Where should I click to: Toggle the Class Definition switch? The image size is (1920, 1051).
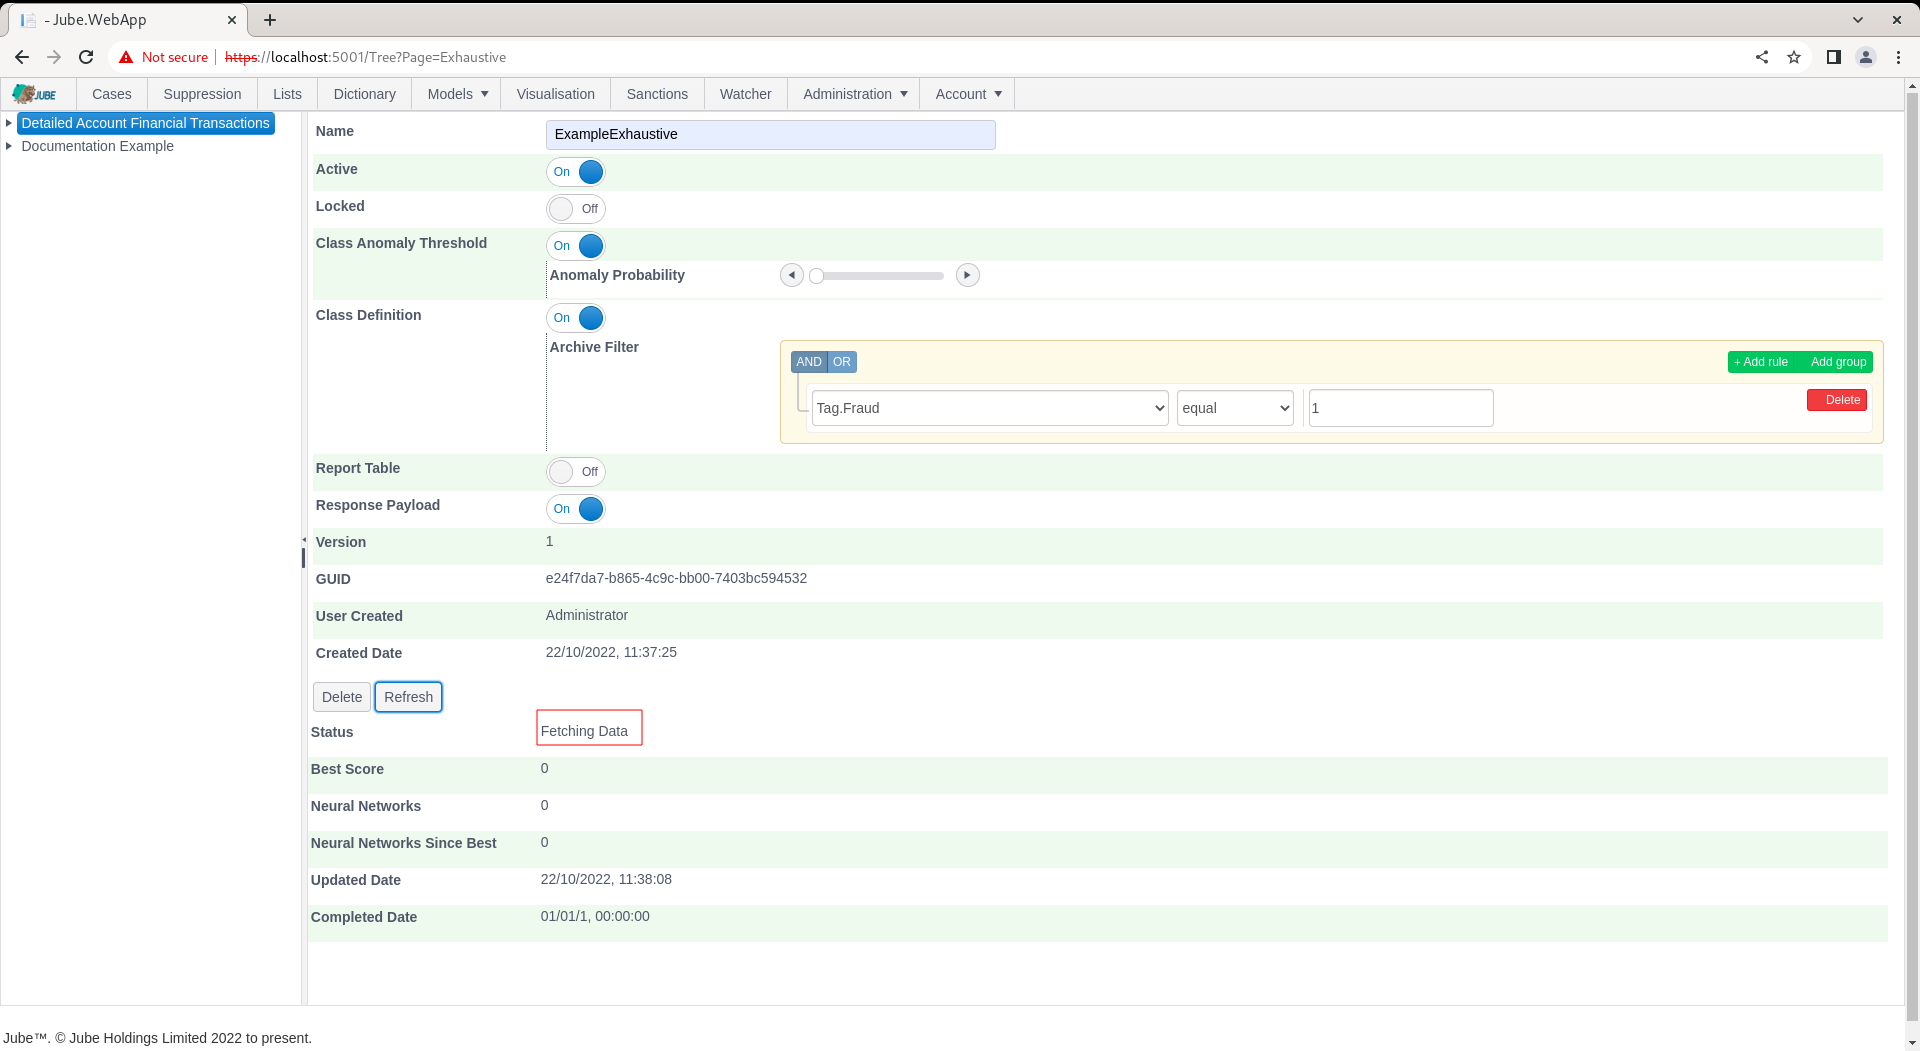pos(576,318)
